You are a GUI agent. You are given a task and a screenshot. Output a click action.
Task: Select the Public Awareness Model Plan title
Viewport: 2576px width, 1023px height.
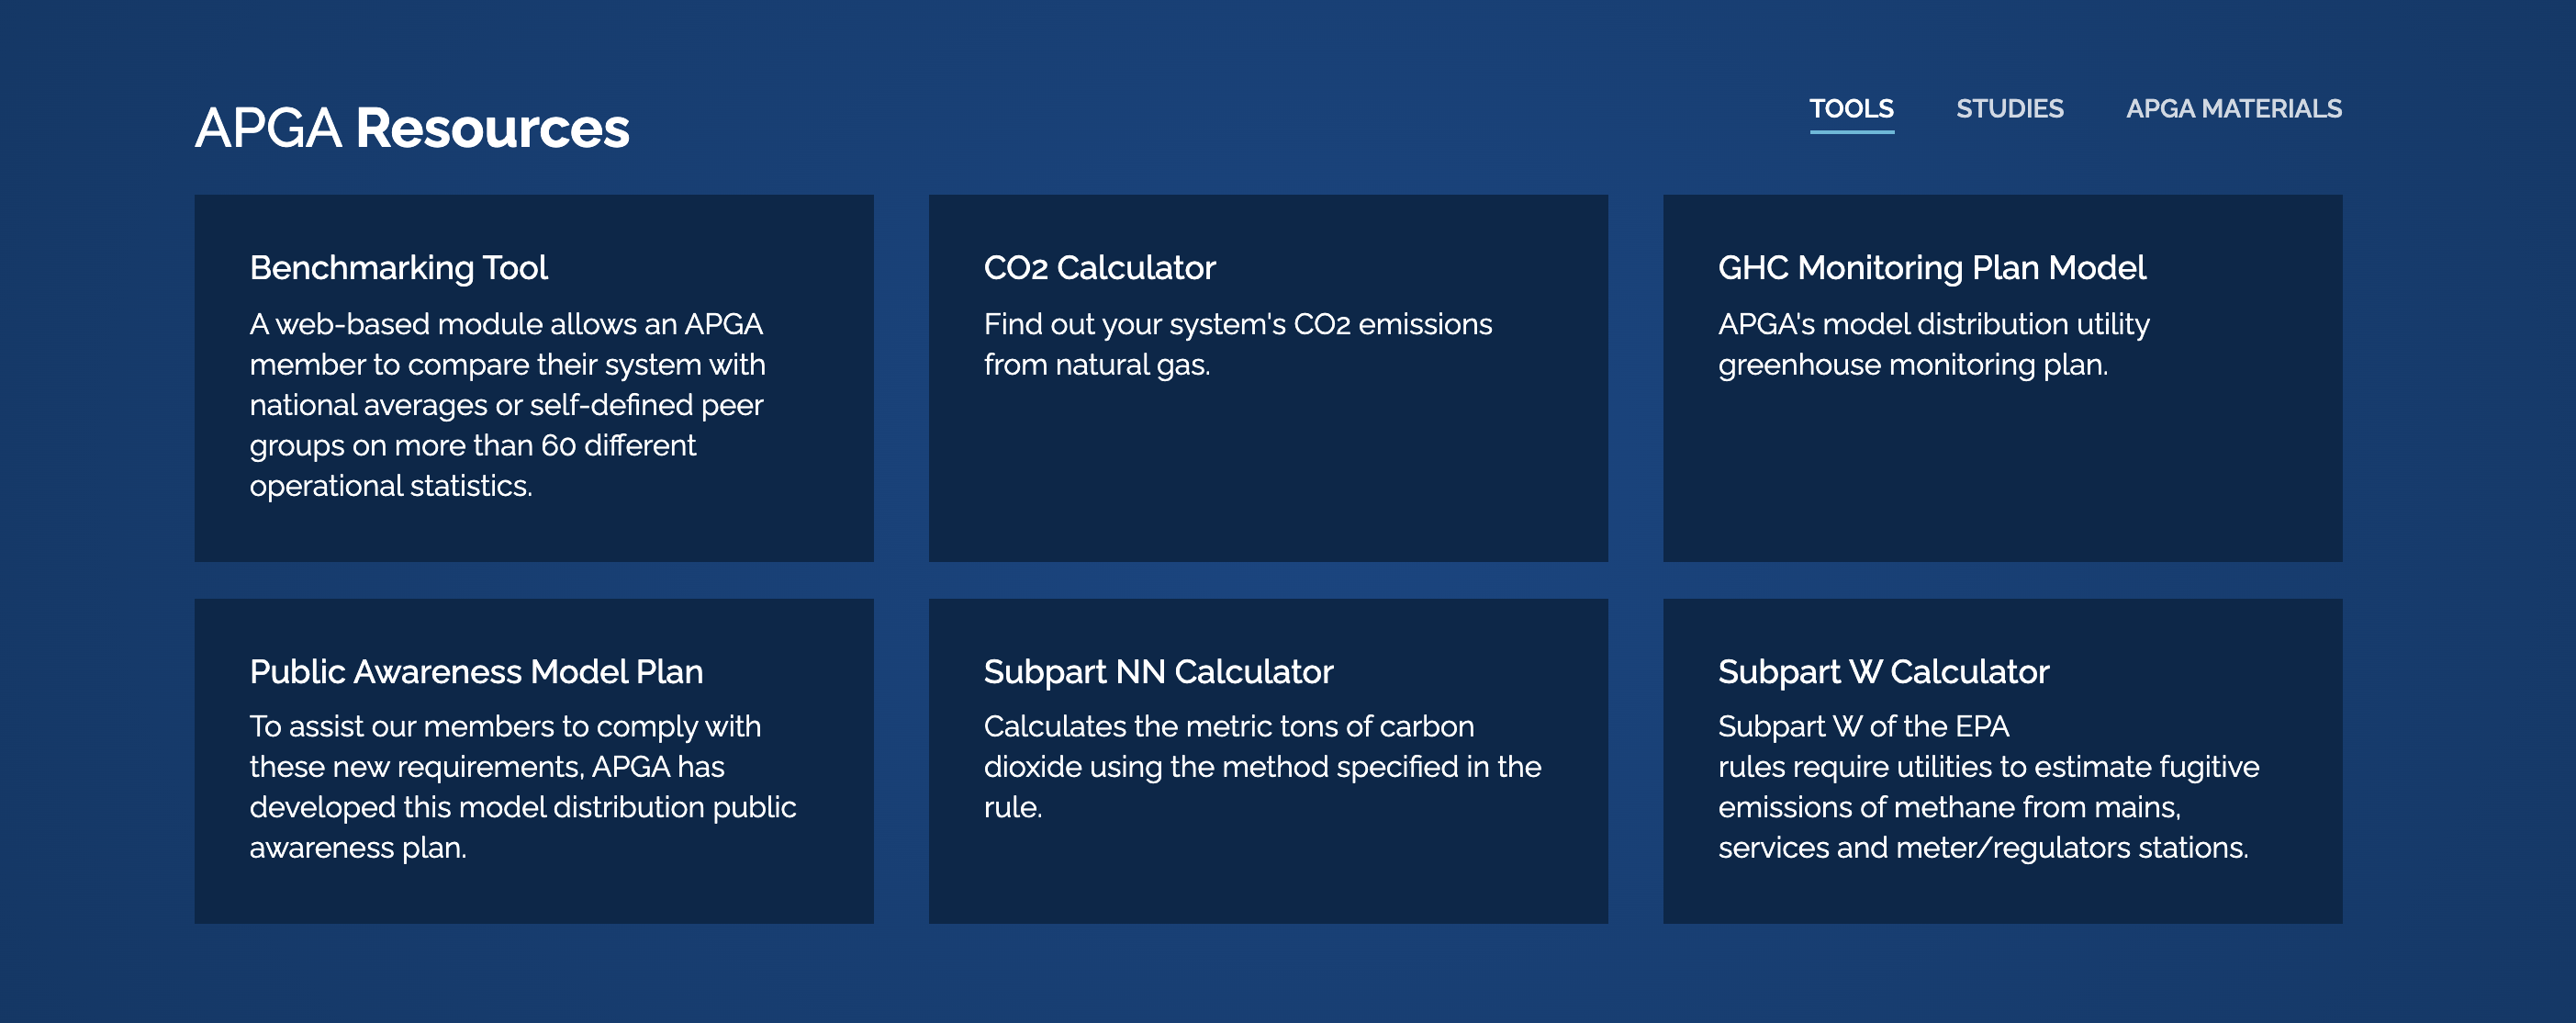click(x=476, y=671)
